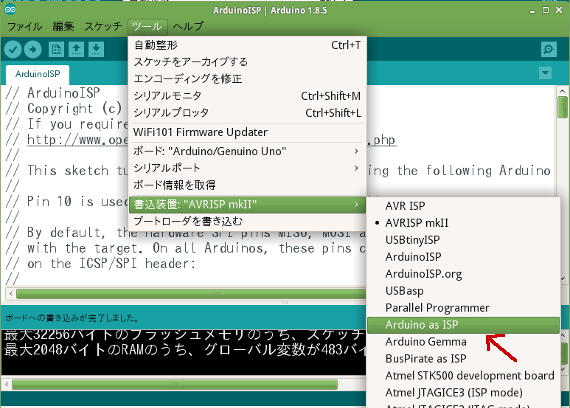Select BusPirate as ISP programmer

click(463, 359)
